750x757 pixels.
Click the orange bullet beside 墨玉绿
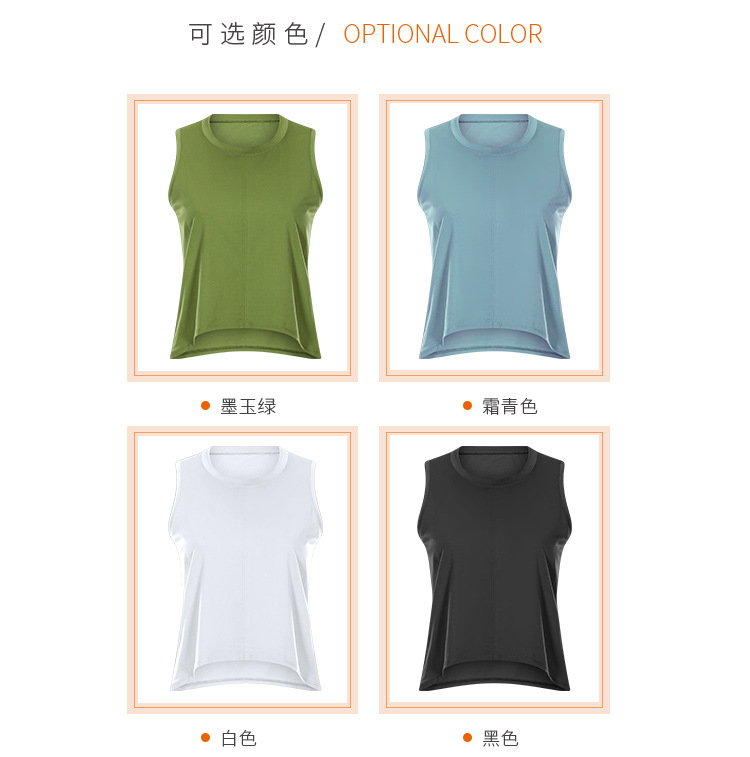point(205,406)
